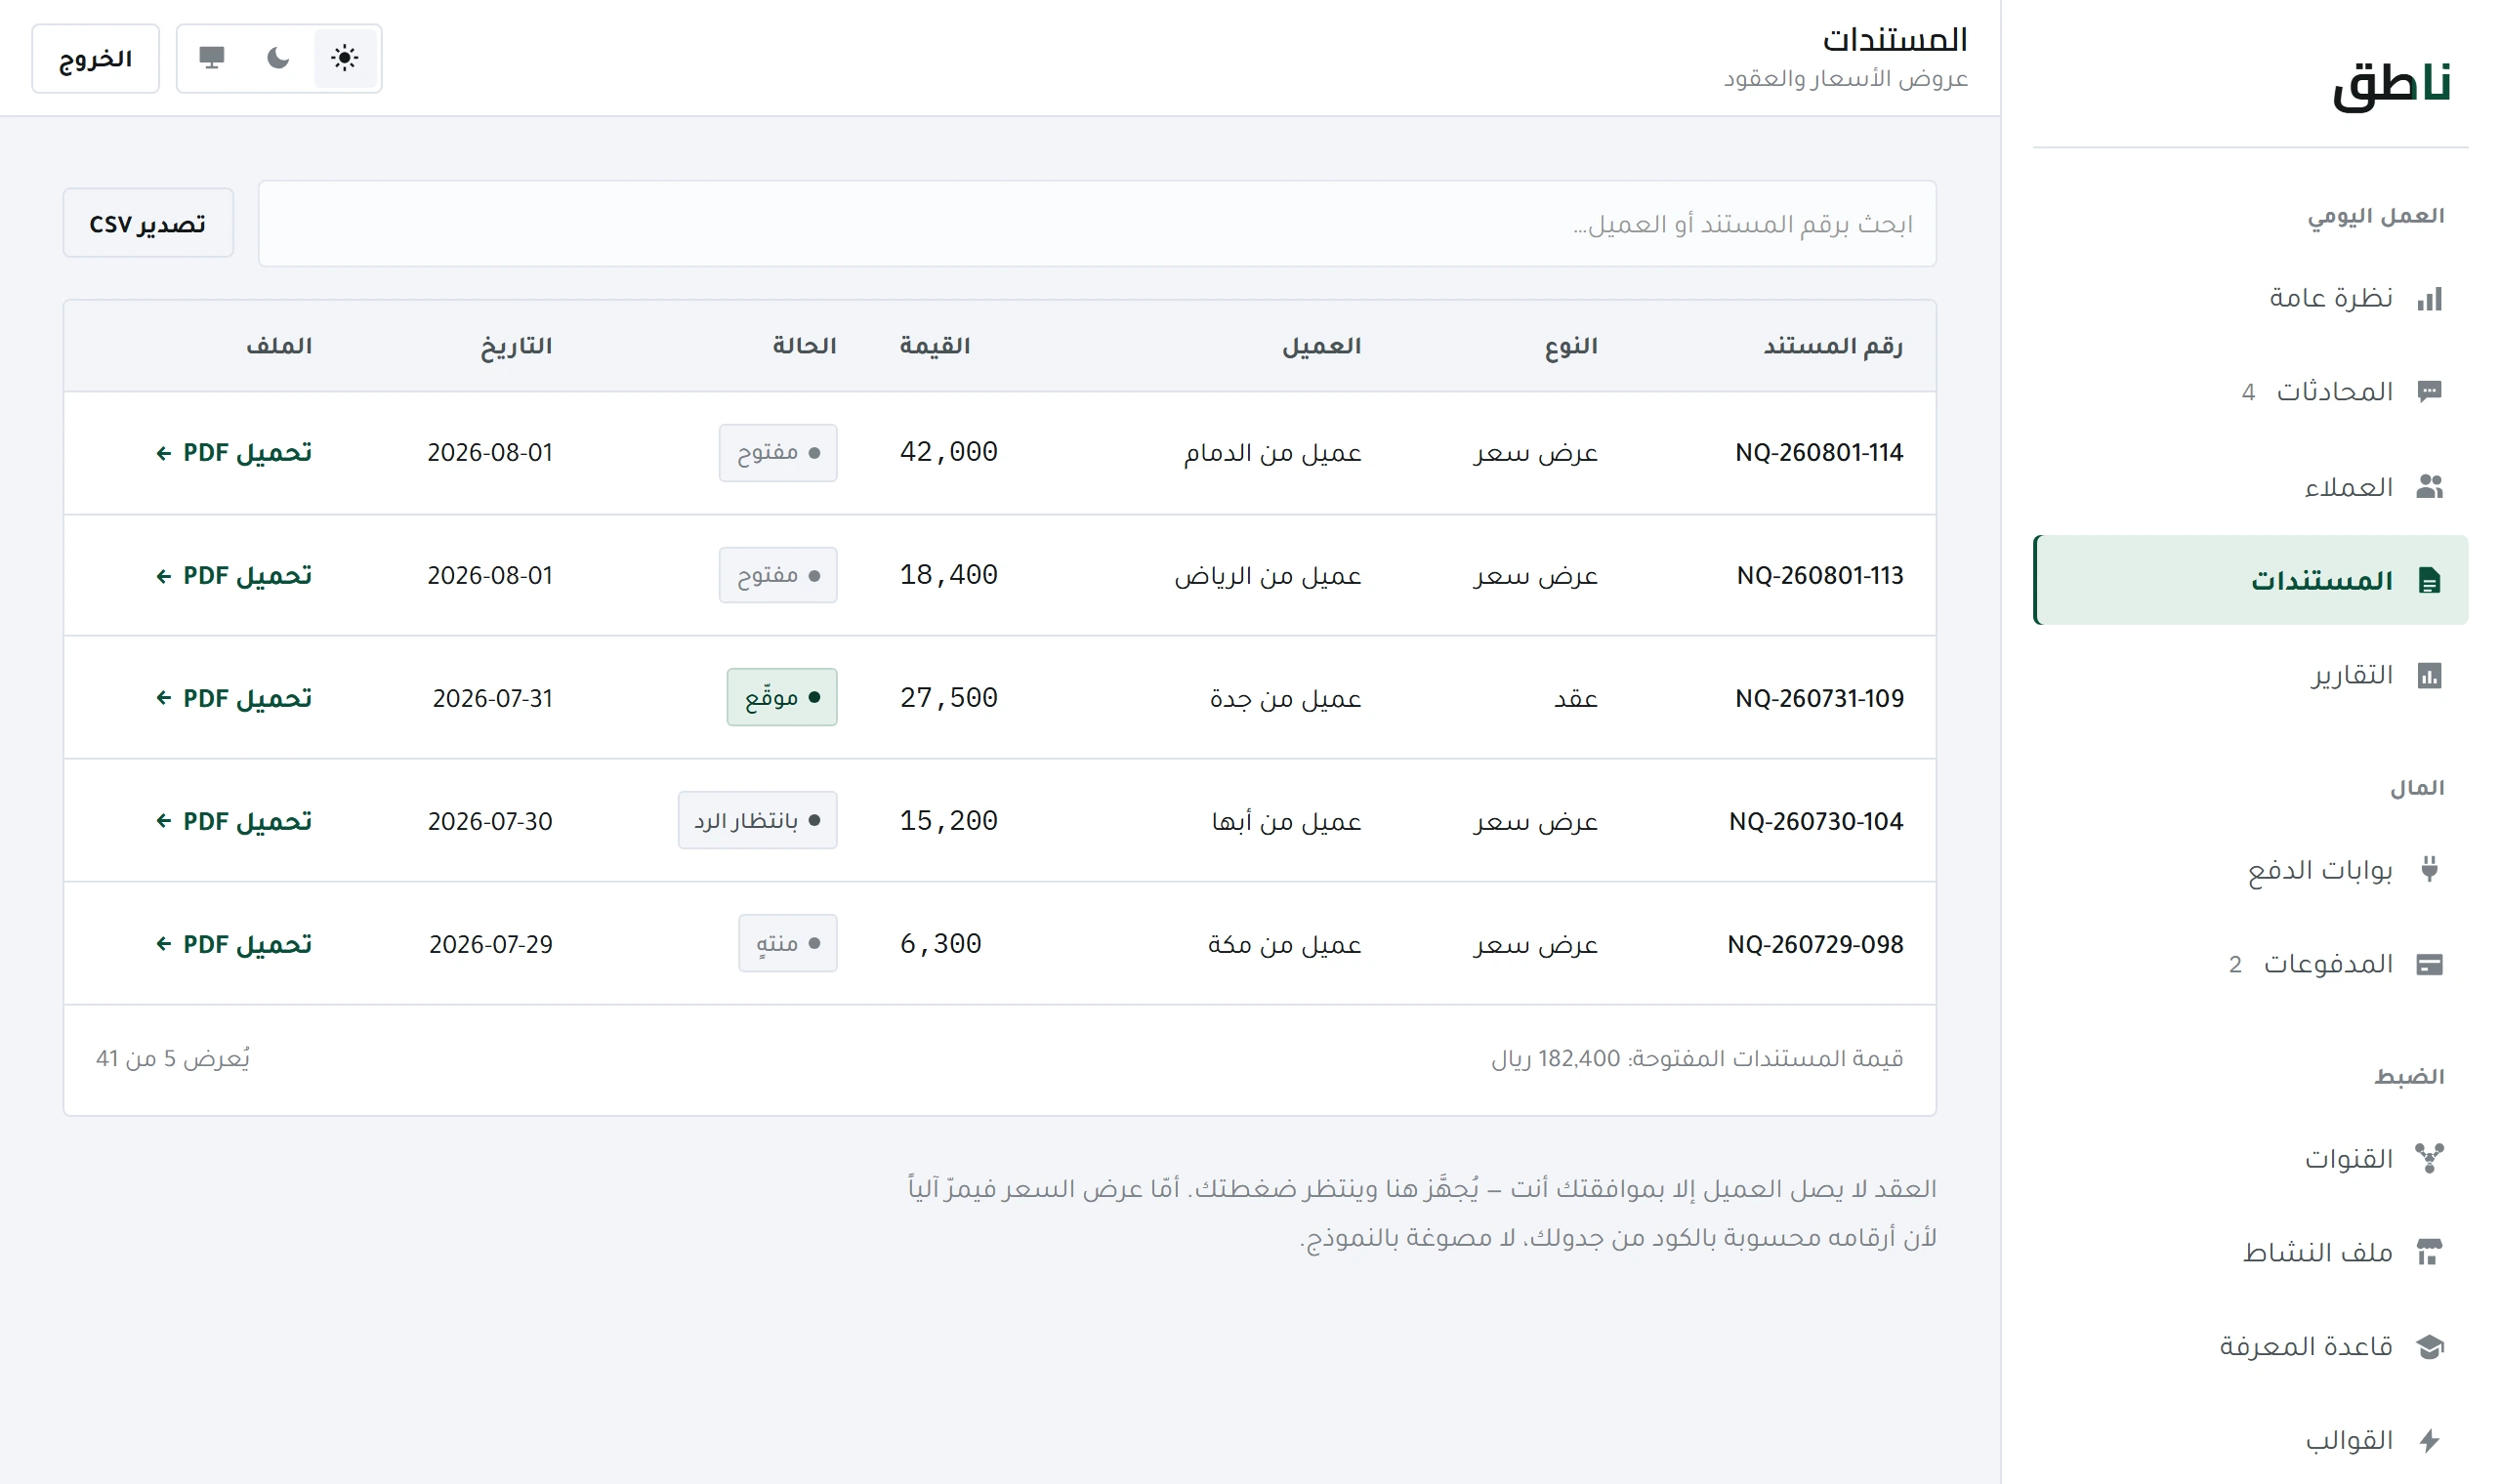The width and height of the screenshot is (2500, 1484).
Task: Go to العملاء section
Action: point(2250,486)
